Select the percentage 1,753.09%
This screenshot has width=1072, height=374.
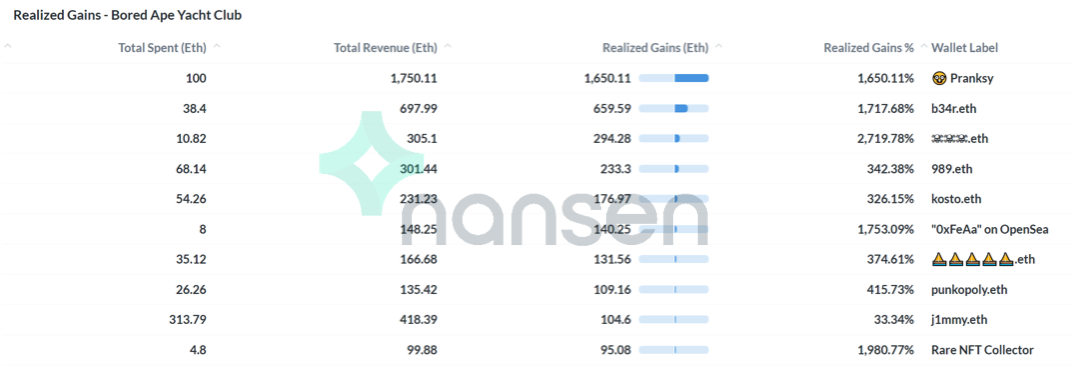pos(885,229)
